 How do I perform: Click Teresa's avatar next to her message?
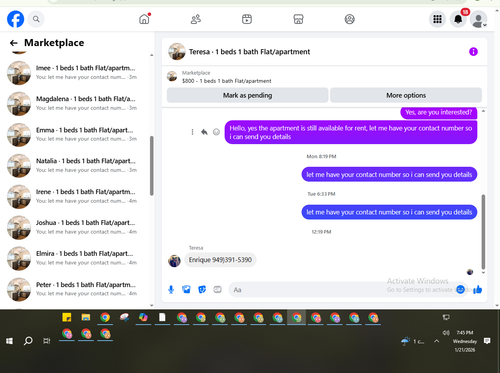[x=174, y=261]
